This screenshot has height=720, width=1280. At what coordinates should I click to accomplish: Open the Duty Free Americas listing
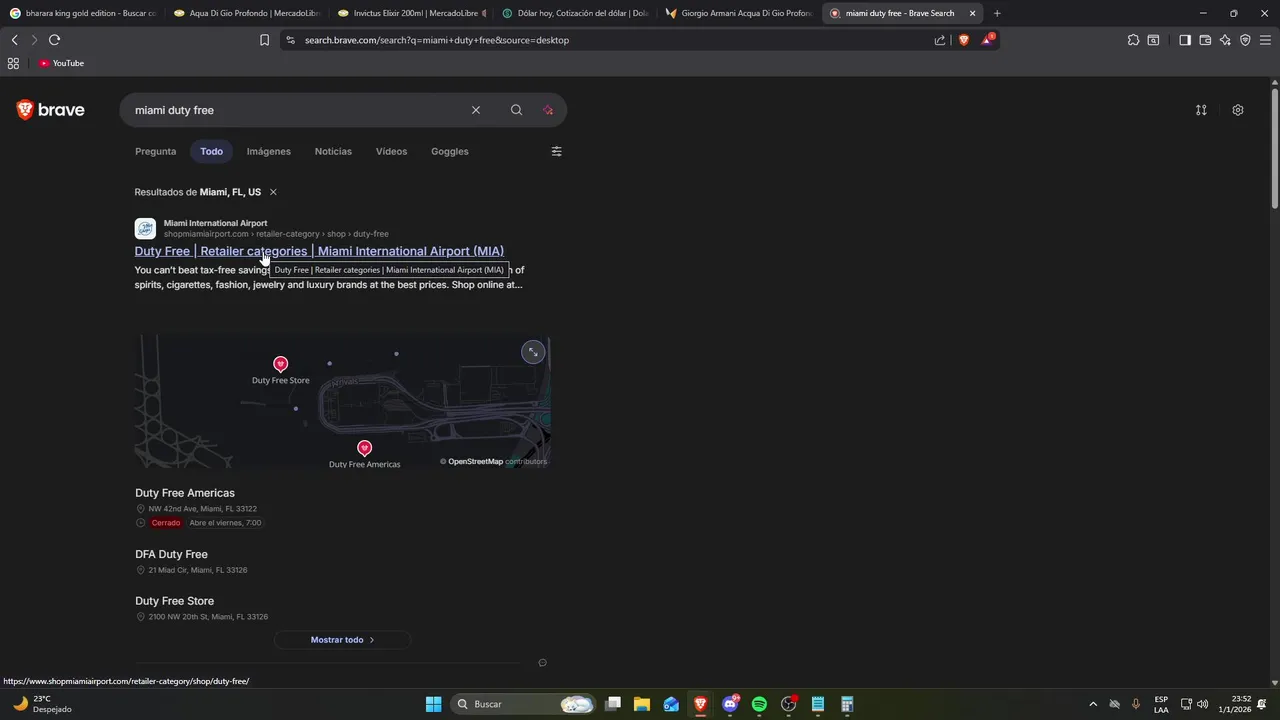pyautogui.click(x=185, y=493)
